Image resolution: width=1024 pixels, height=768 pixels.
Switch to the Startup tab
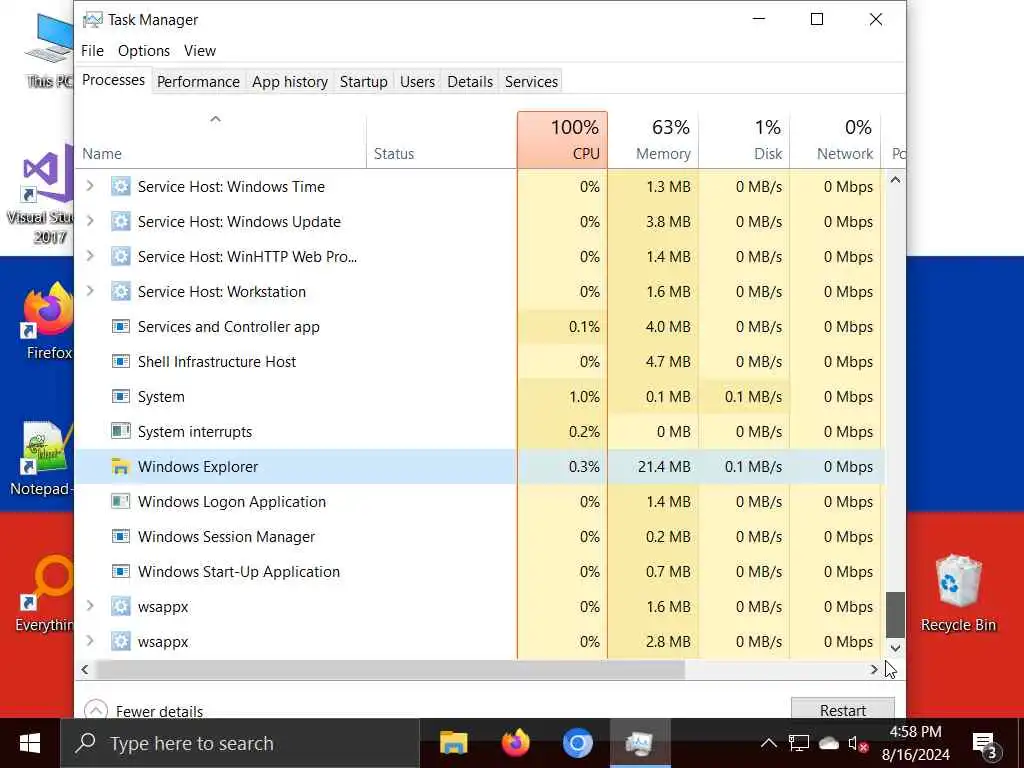[x=364, y=82]
